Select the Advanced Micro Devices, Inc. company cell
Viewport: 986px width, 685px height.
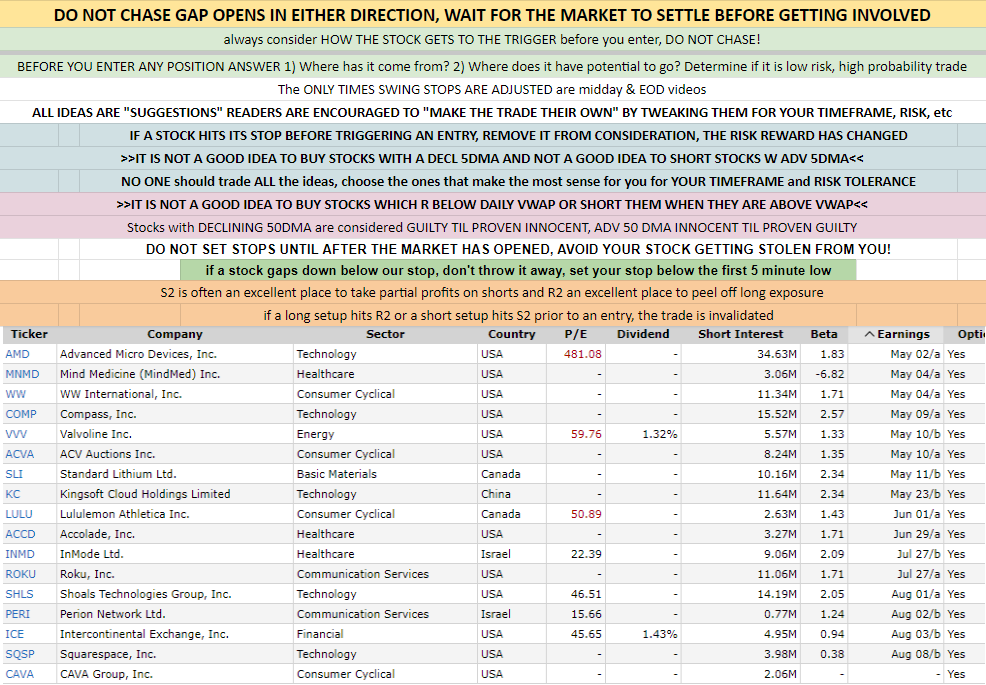[175, 354]
